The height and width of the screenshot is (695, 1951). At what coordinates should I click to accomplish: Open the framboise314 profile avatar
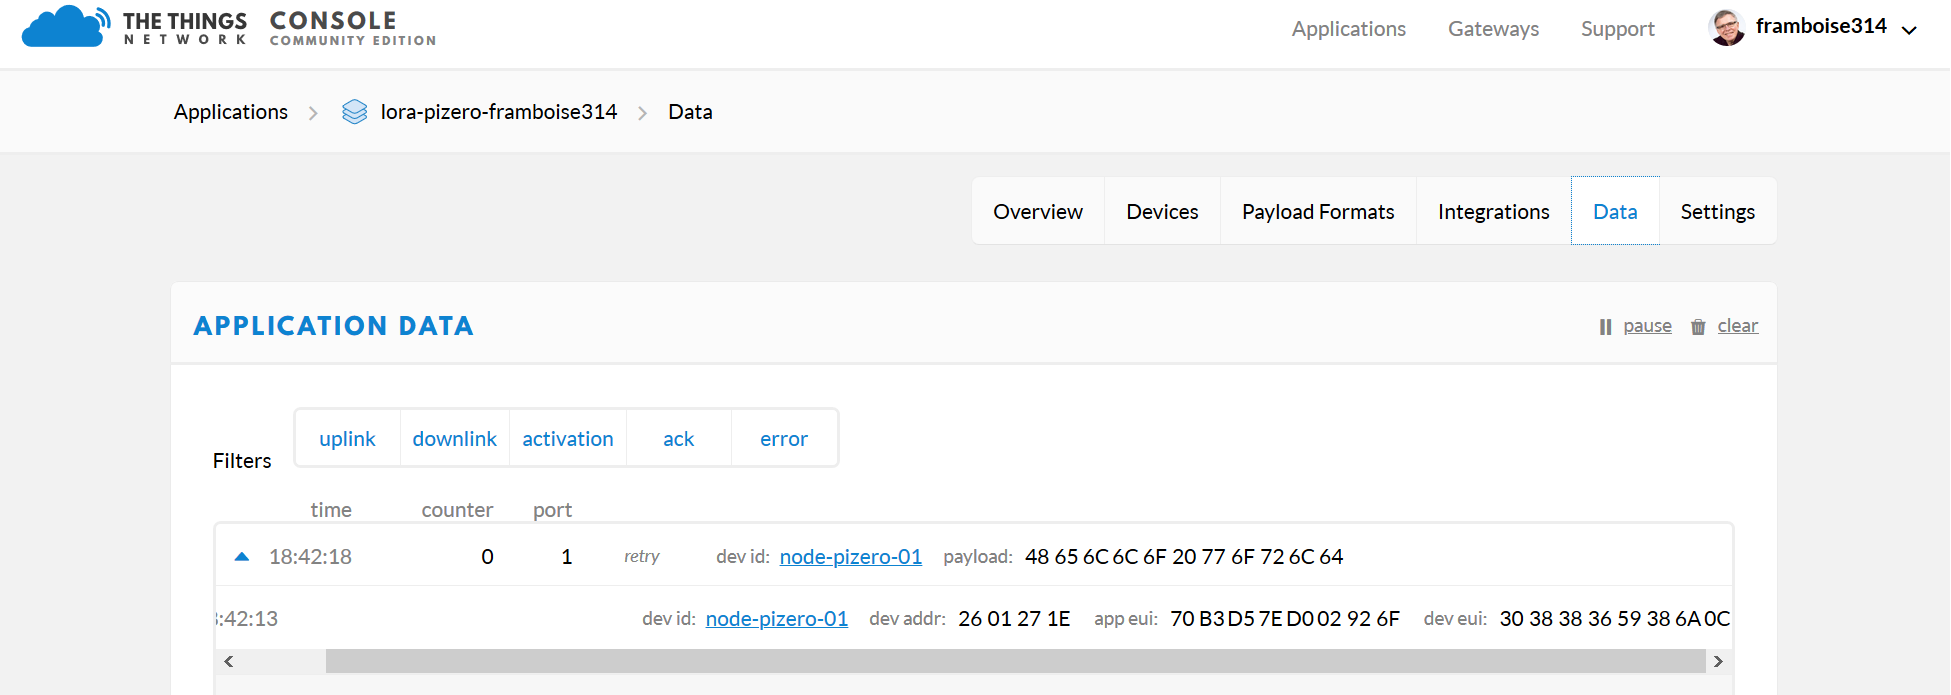1727,28
